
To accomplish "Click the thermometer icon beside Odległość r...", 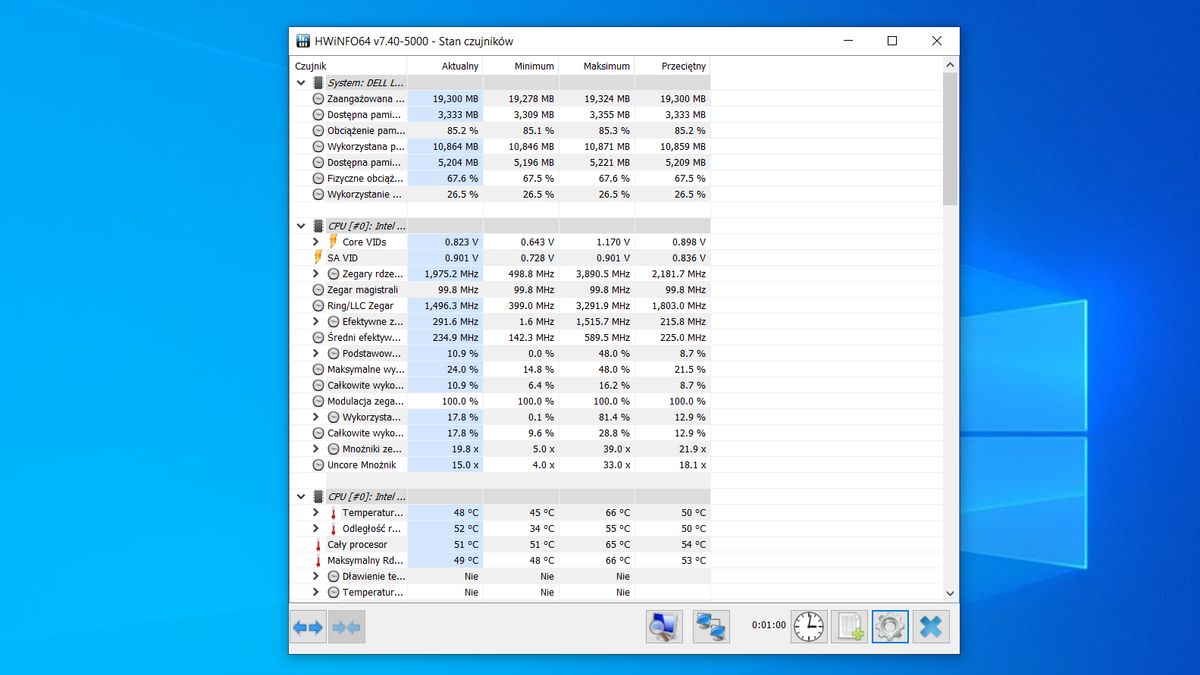I will 334,529.
